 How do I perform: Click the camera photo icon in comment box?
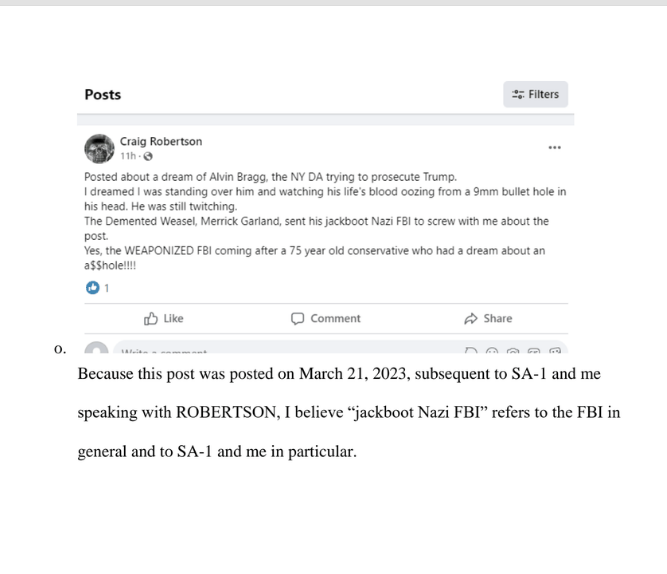point(513,350)
